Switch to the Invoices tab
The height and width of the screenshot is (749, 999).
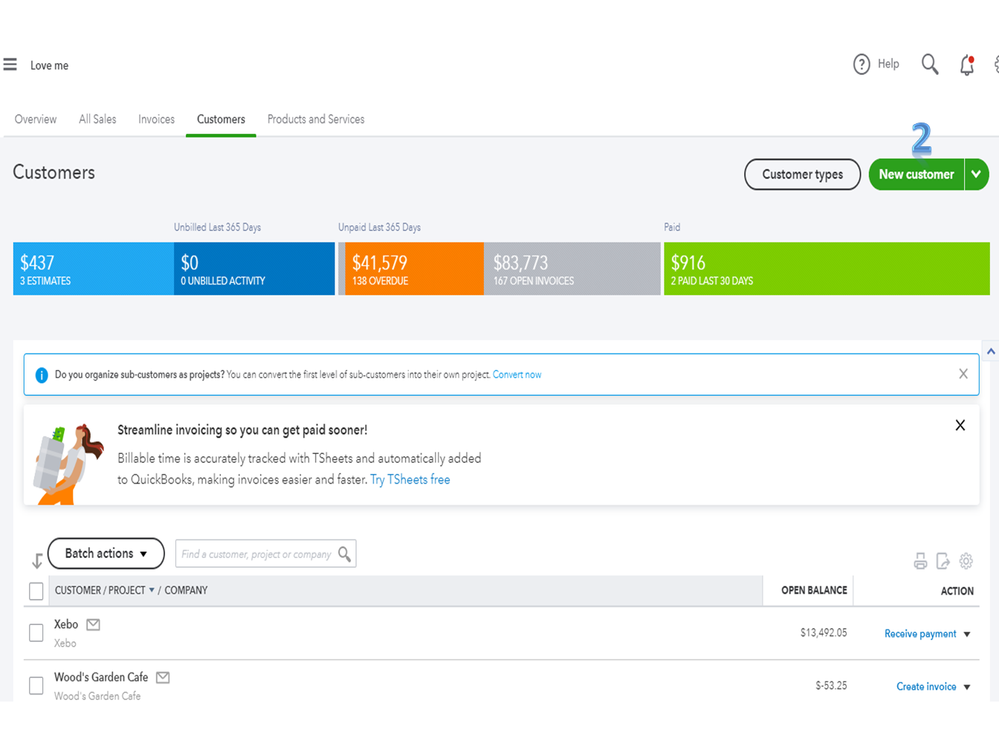coord(156,119)
